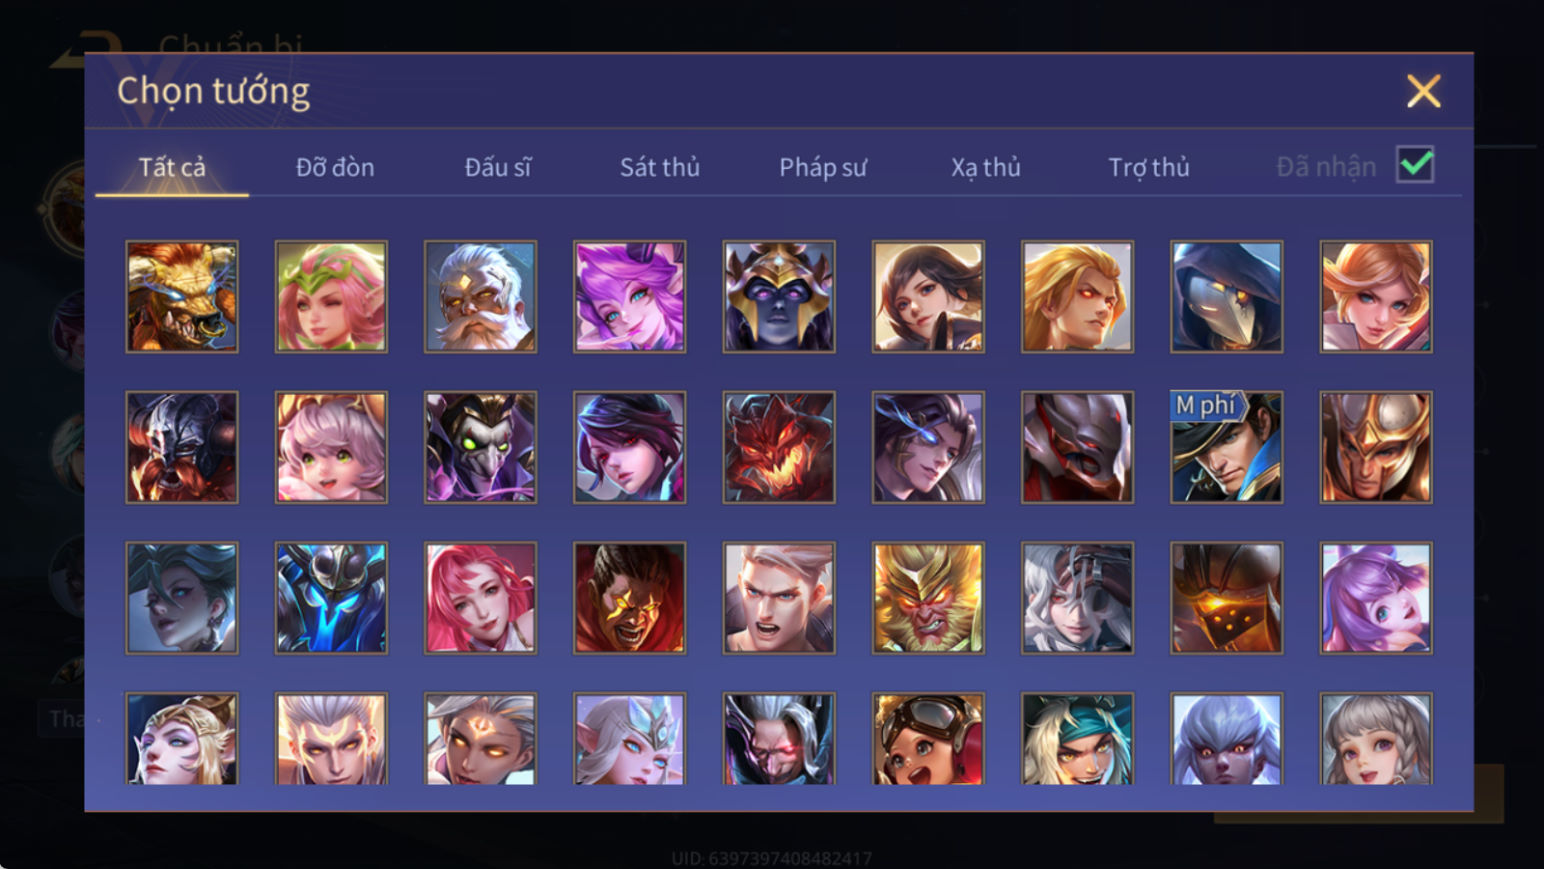The image size is (1544, 869).
Task: Select the purple-haired horned girl hero
Action: point(629,296)
